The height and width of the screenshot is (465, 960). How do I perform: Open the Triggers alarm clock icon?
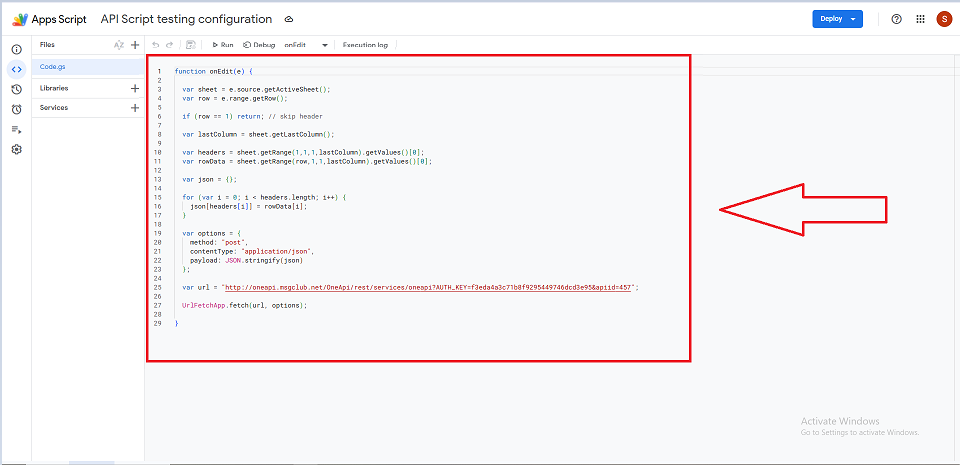(x=16, y=109)
